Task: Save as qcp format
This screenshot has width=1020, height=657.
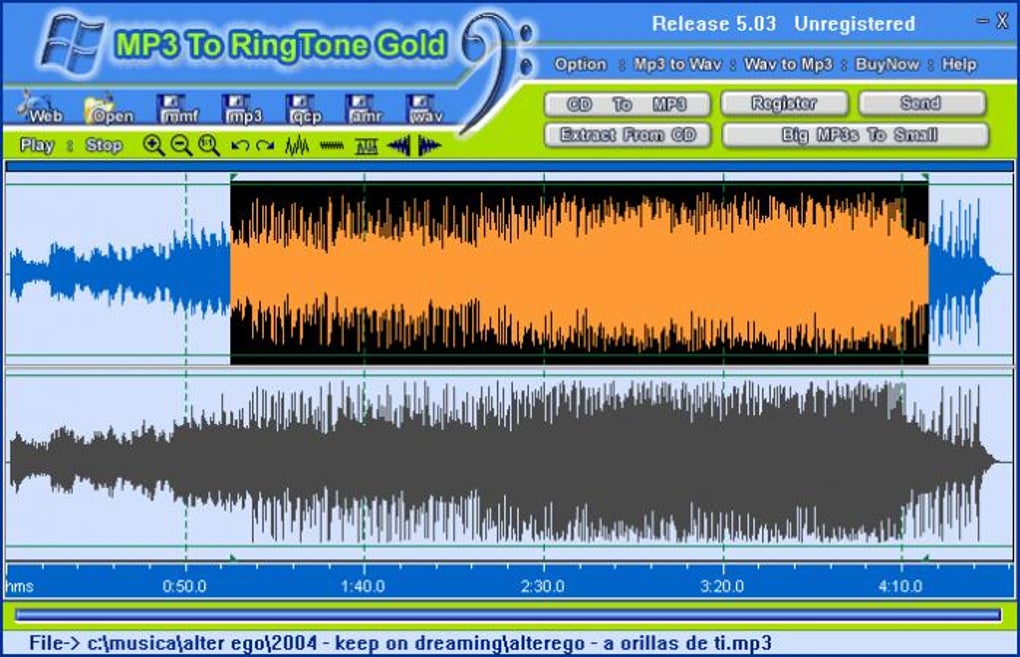Action: point(304,109)
